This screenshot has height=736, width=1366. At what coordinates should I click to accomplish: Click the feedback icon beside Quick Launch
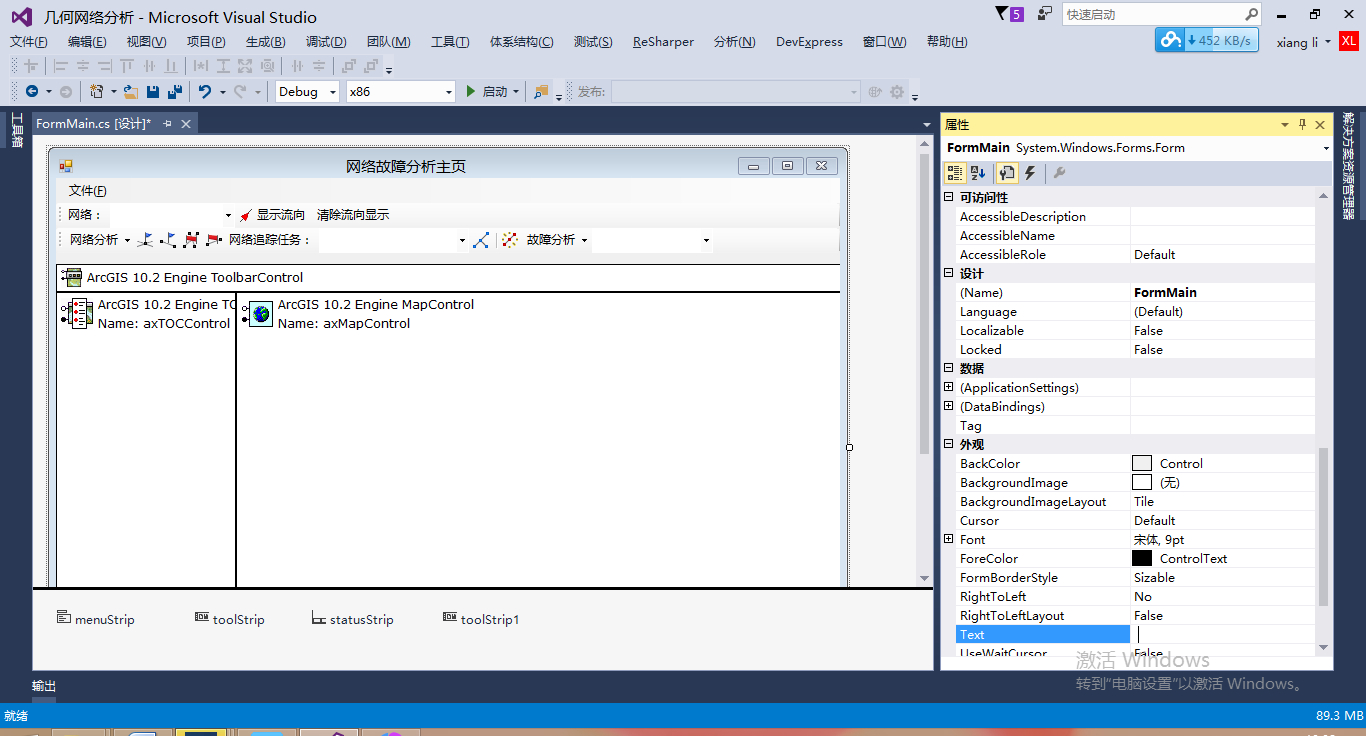tap(1045, 14)
